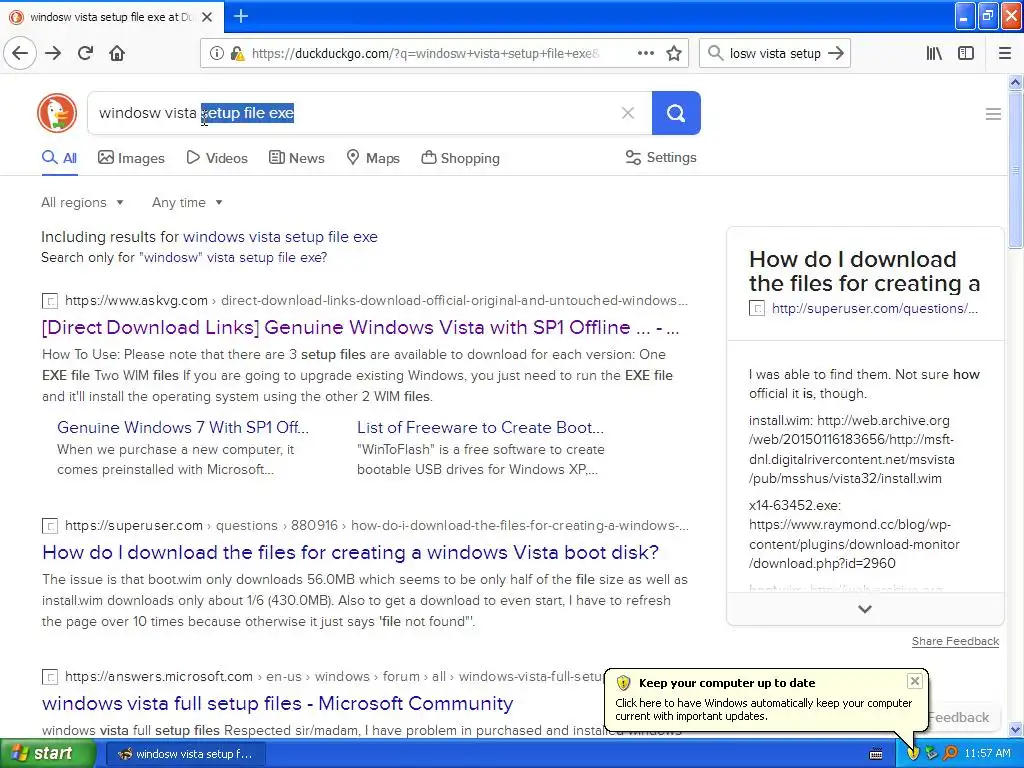The height and width of the screenshot is (768, 1024).
Task: Open '[Direct Download Links] Genuine Windows Vista' result
Action: click(x=360, y=327)
